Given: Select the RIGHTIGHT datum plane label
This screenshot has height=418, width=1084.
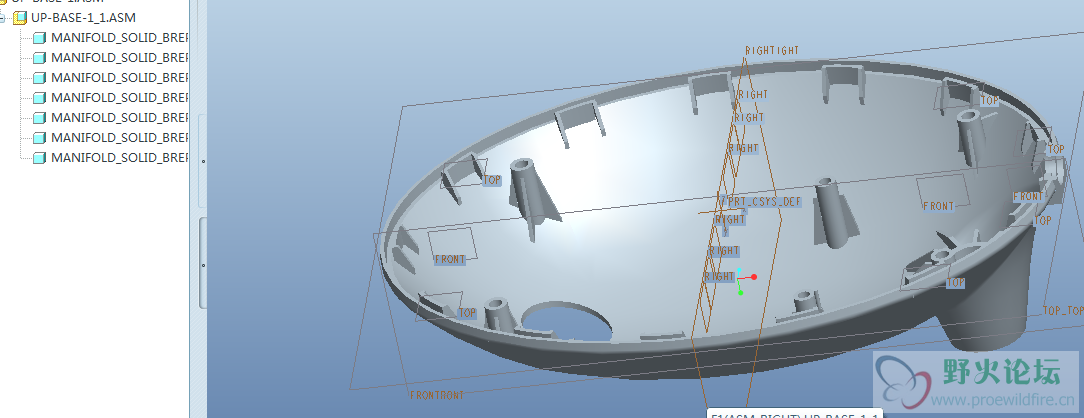Looking at the screenshot, I should (x=772, y=50).
